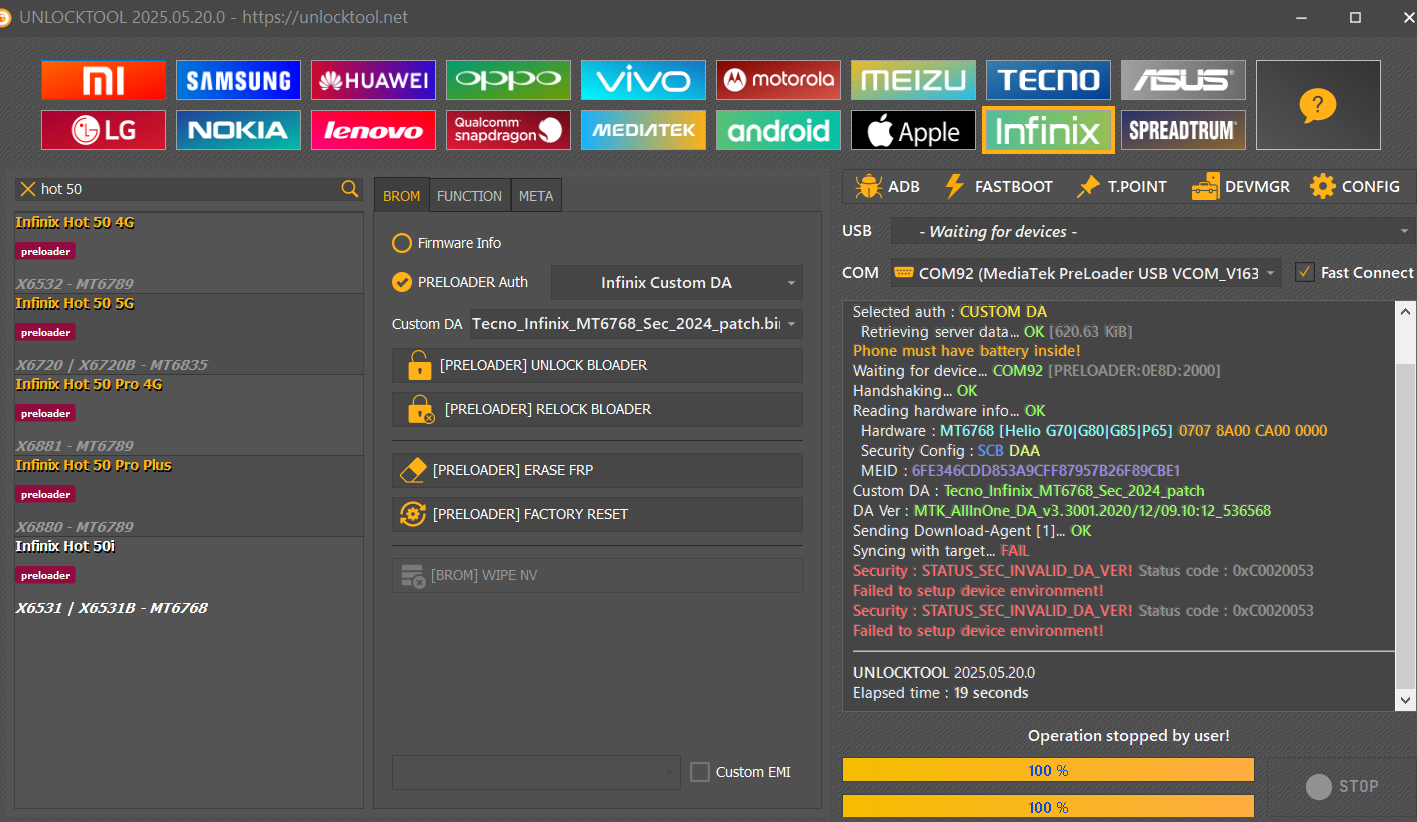
Task: Select the Nokia brand logo
Action: 238,130
